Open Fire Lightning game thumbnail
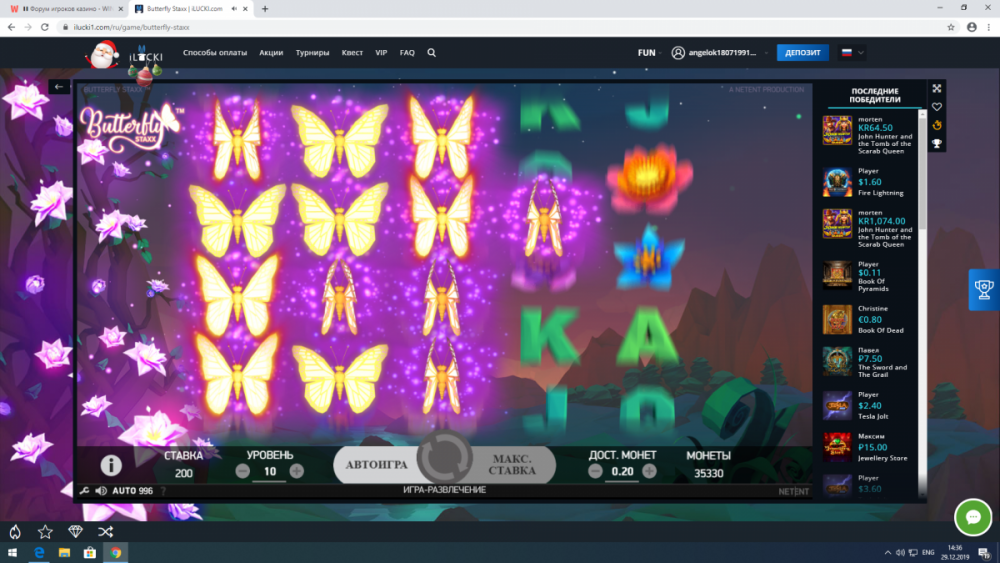 tap(837, 182)
